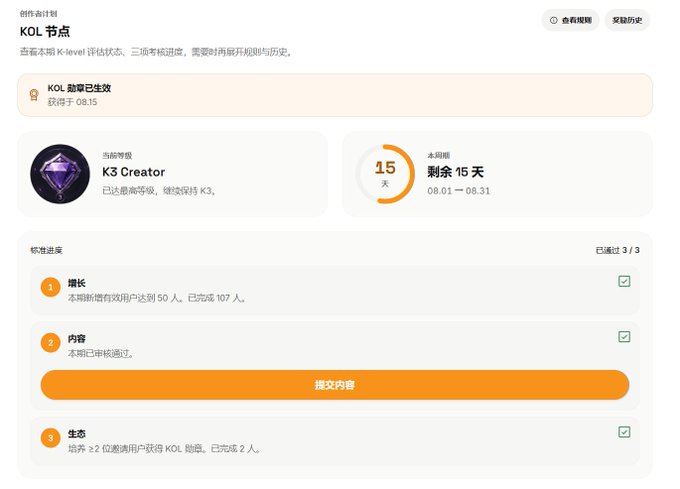This screenshot has height=489, width=680.
Task: Click the K3 Creator level title
Action: point(134,172)
